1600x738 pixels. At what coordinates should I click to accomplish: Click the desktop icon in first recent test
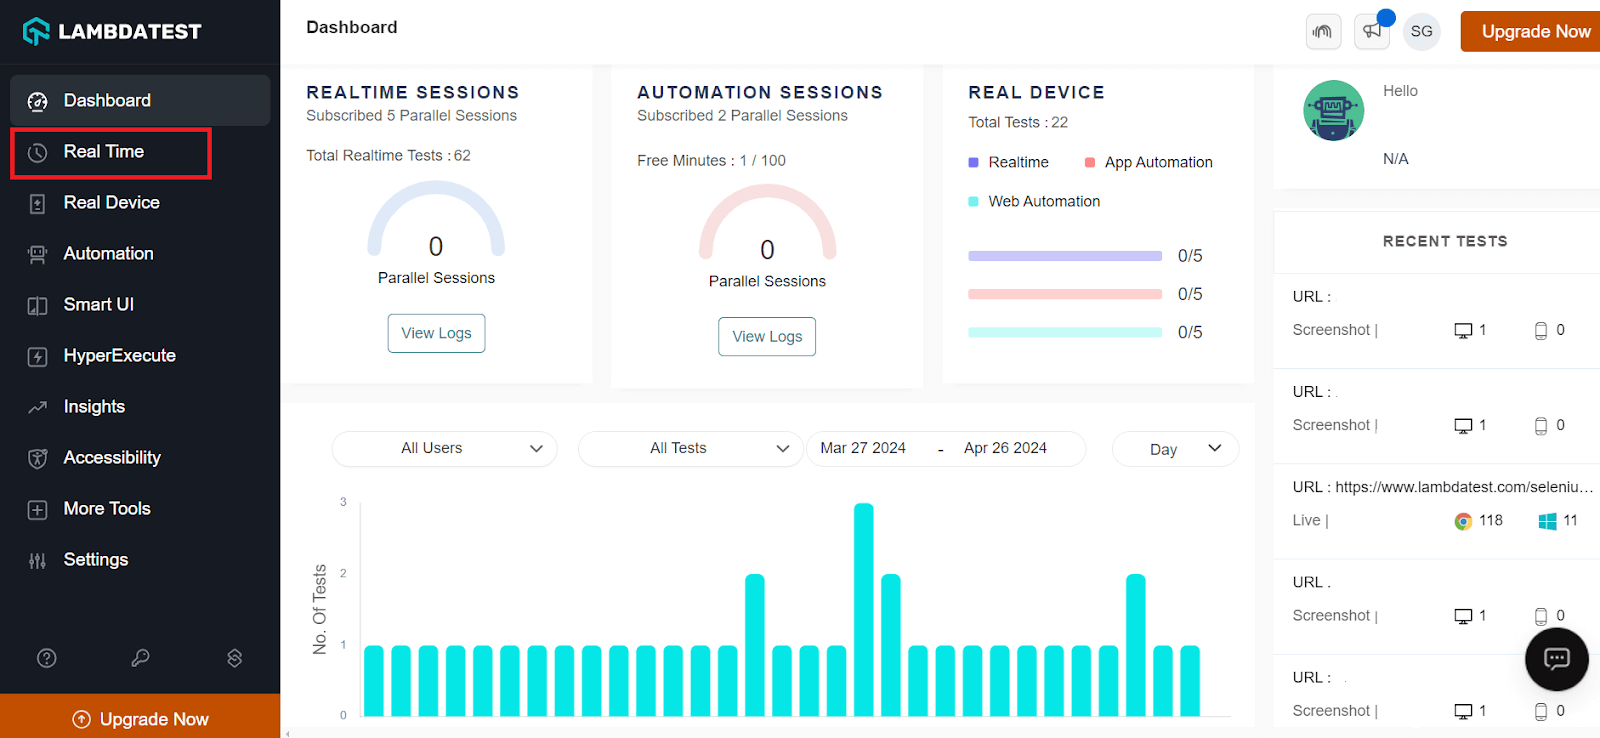(1463, 331)
